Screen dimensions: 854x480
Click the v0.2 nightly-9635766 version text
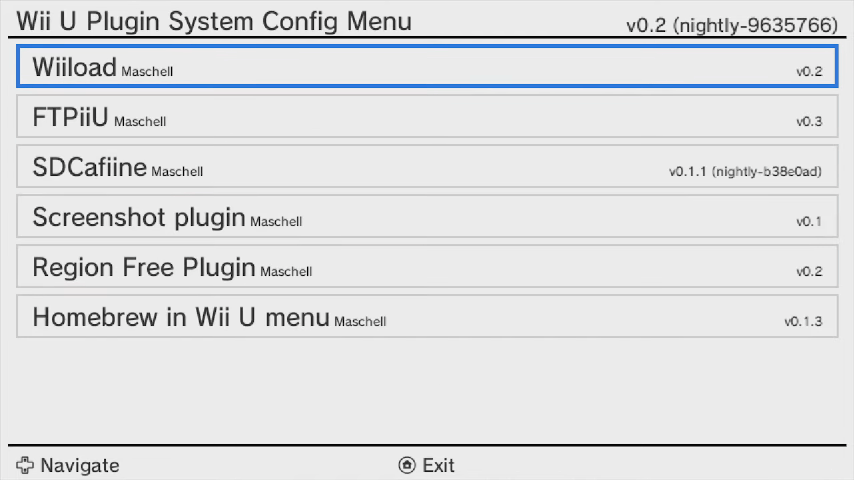click(x=731, y=25)
